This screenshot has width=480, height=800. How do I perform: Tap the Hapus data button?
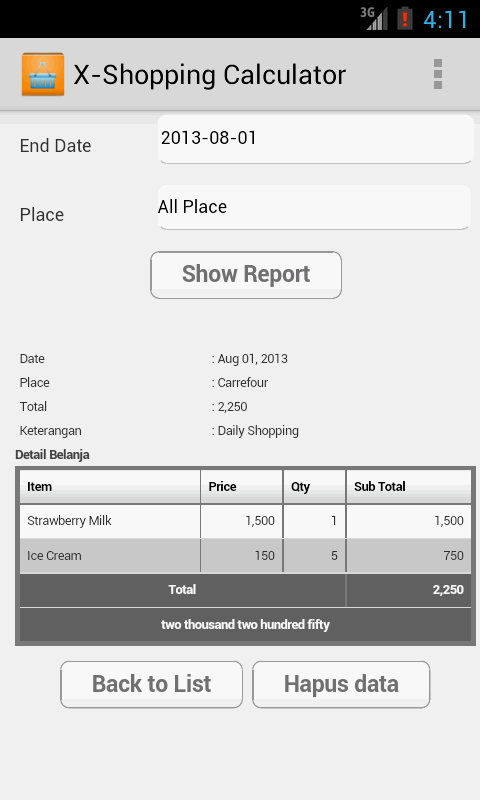[341, 684]
